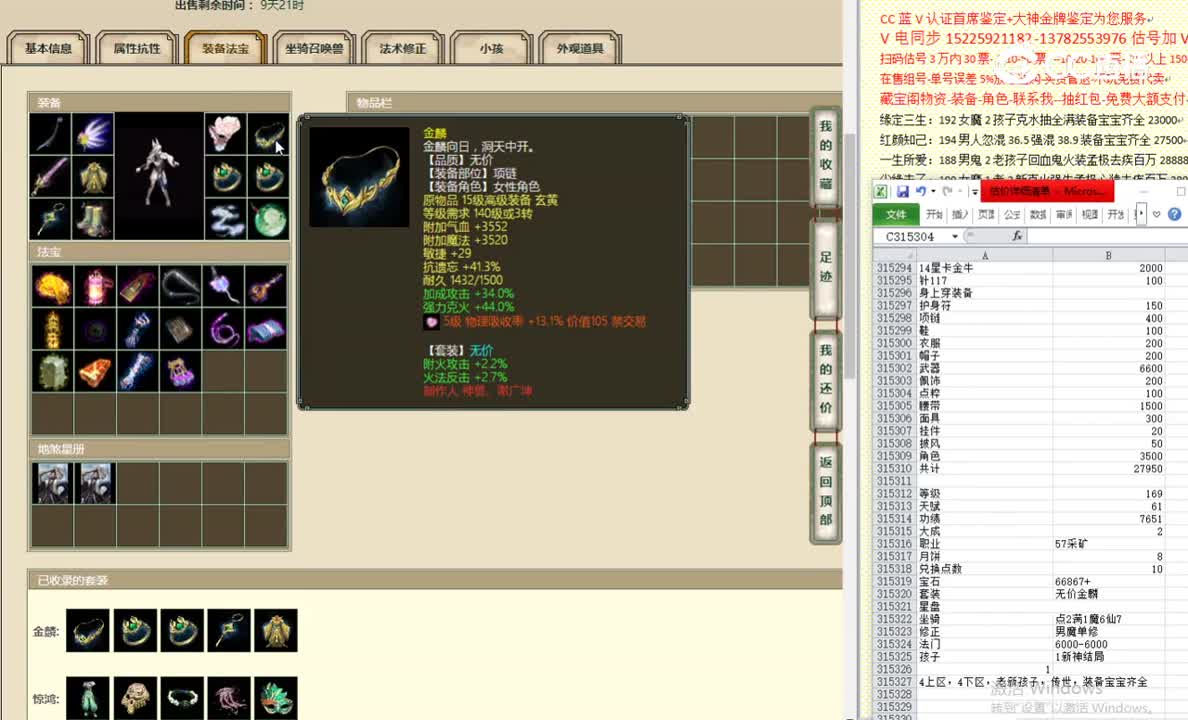Viewport: 1188px width, 720px height.
Task: Undo last action in Excel
Action: 920,192
